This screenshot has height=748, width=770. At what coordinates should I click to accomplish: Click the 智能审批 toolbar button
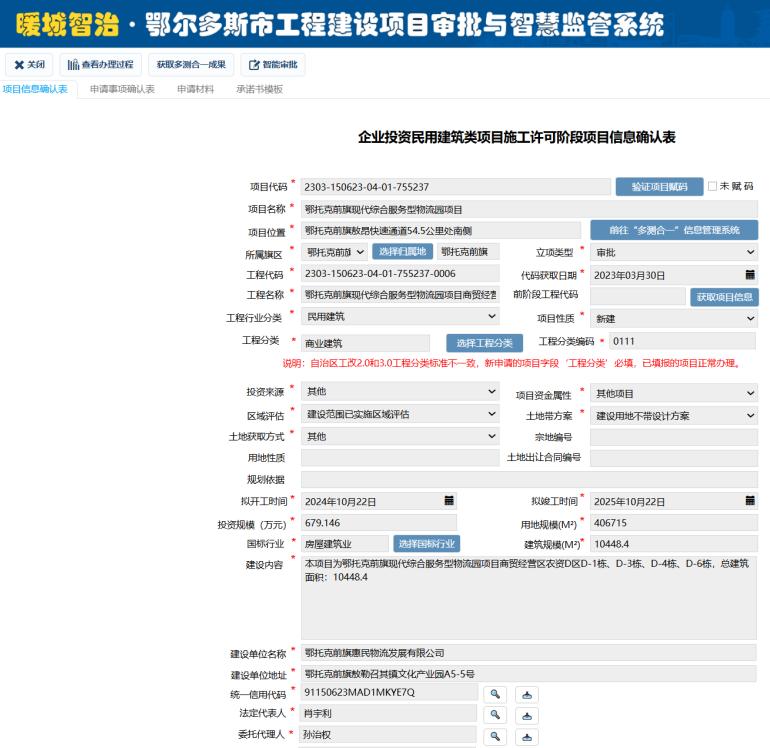[273, 65]
